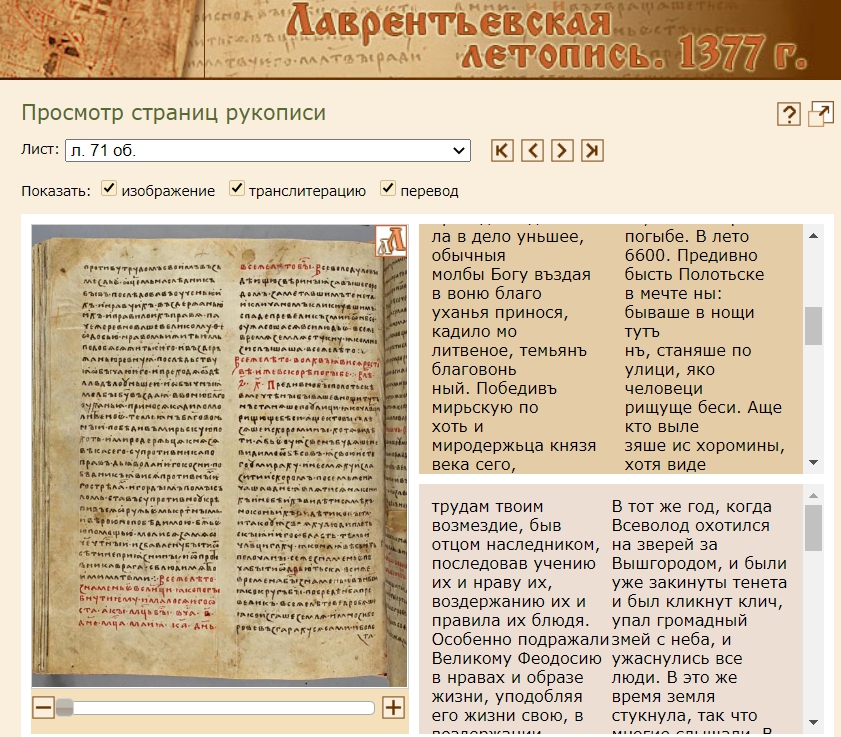Click the 'Лист:' label
The height and width of the screenshot is (737, 841).
40,149
